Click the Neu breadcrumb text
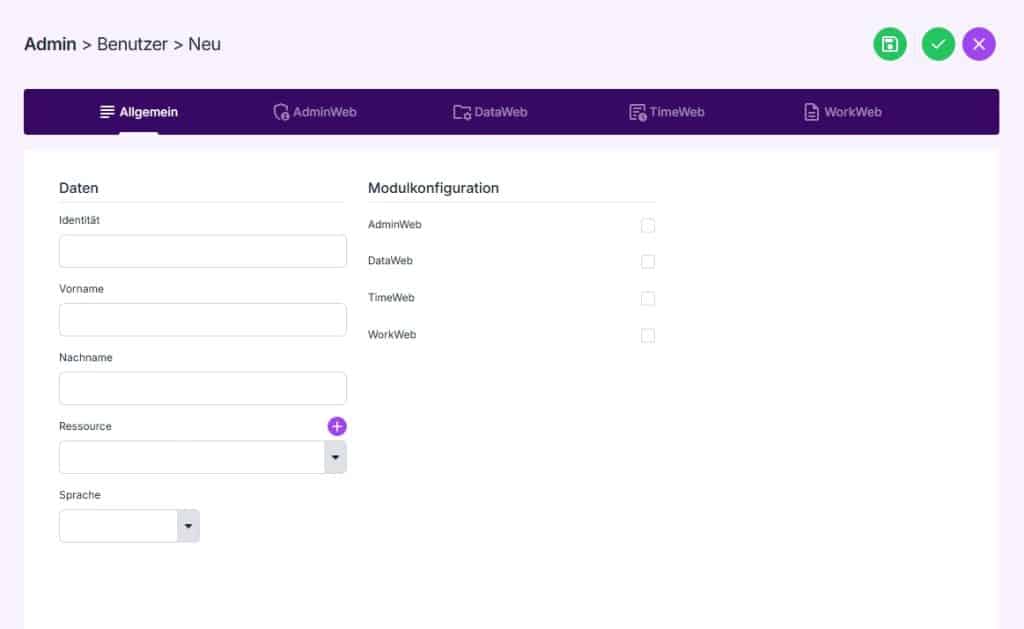The width and height of the screenshot is (1024, 629). pyautogui.click(x=204, y=44)
